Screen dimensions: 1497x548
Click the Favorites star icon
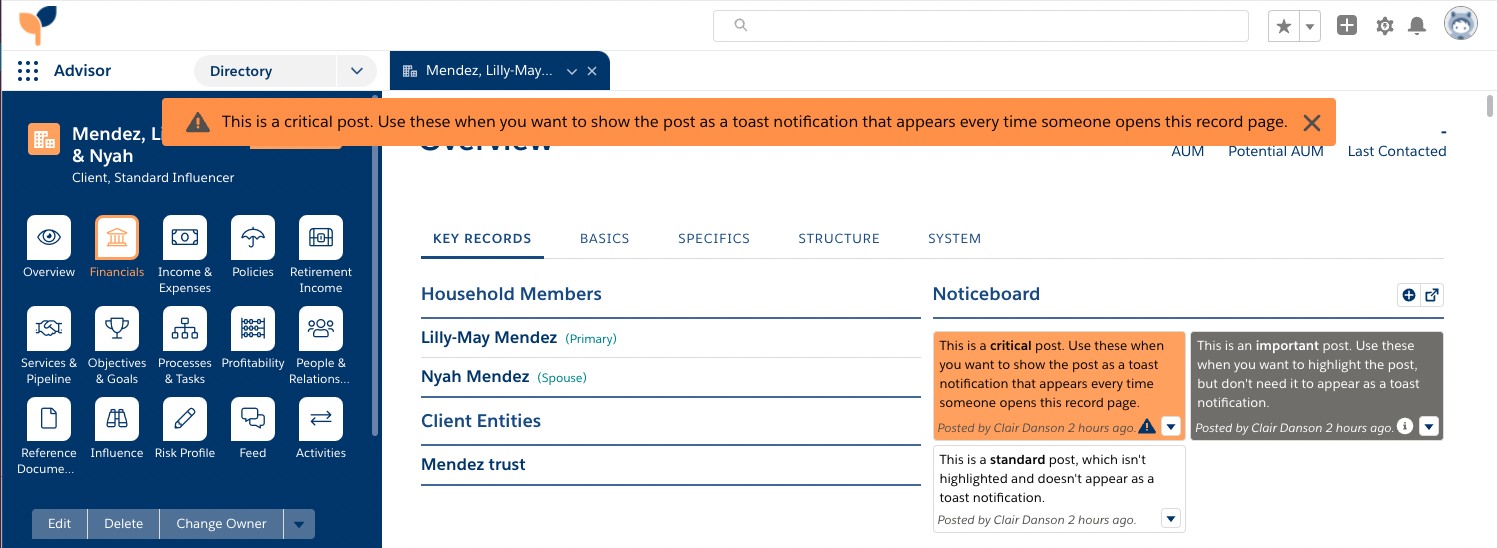1283,26
